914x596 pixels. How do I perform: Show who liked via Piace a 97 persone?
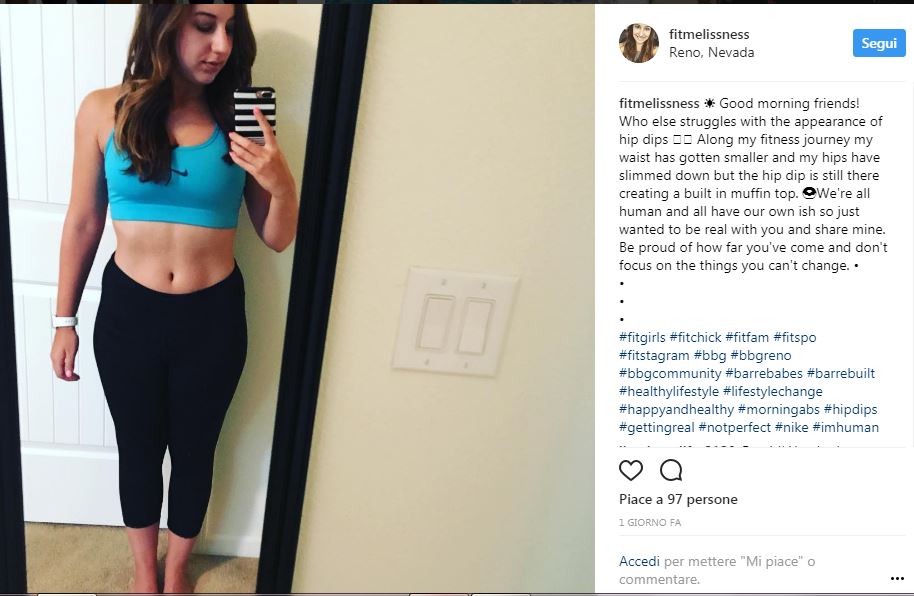click(678, 499)
